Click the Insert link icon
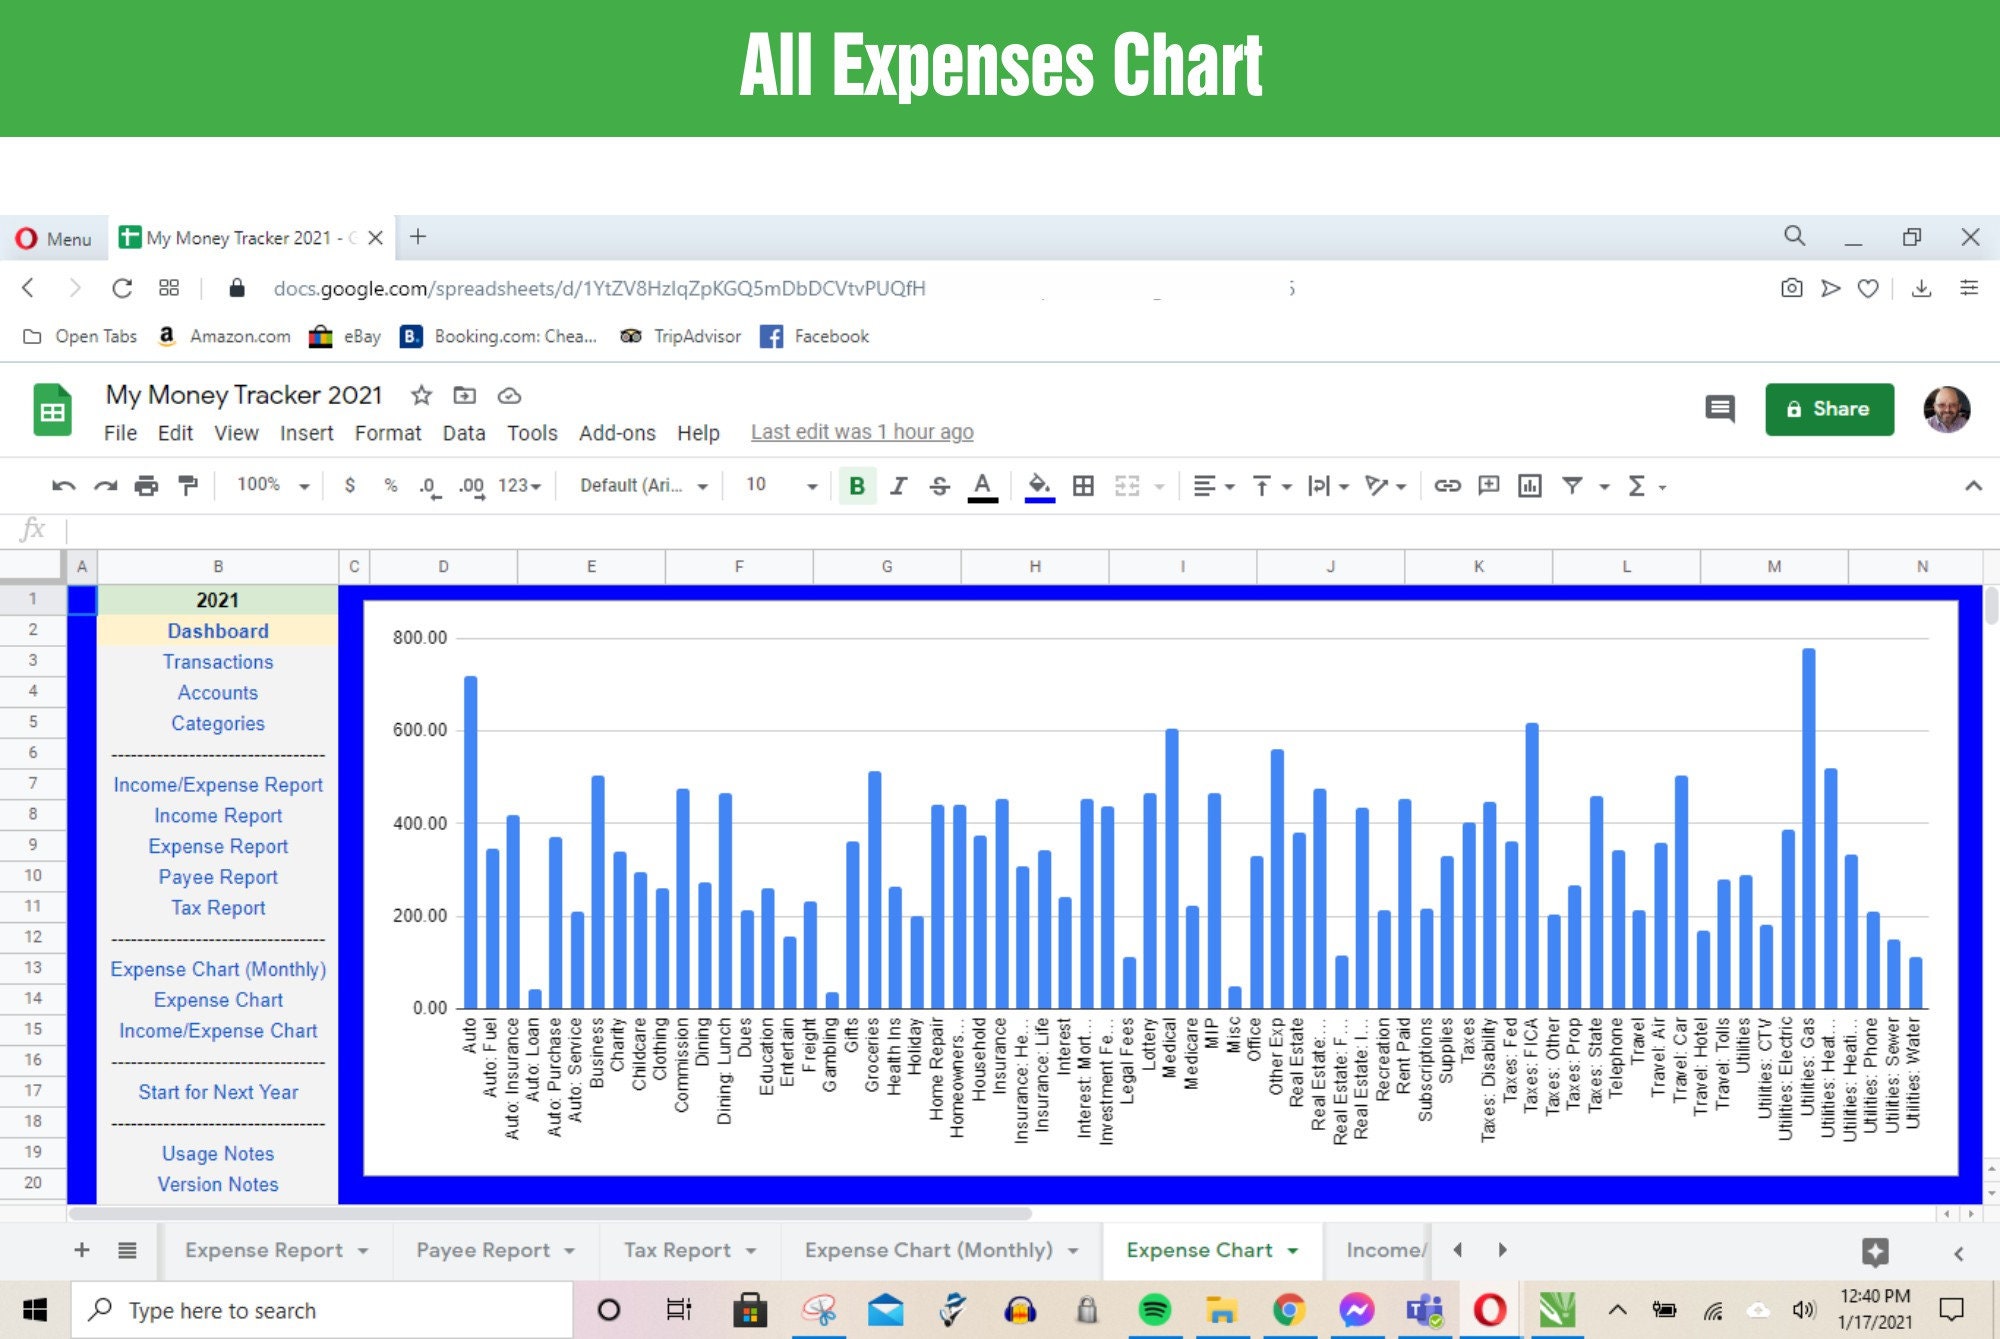This screenshot has height=1339, width=2000. (x=1448, y=486)
